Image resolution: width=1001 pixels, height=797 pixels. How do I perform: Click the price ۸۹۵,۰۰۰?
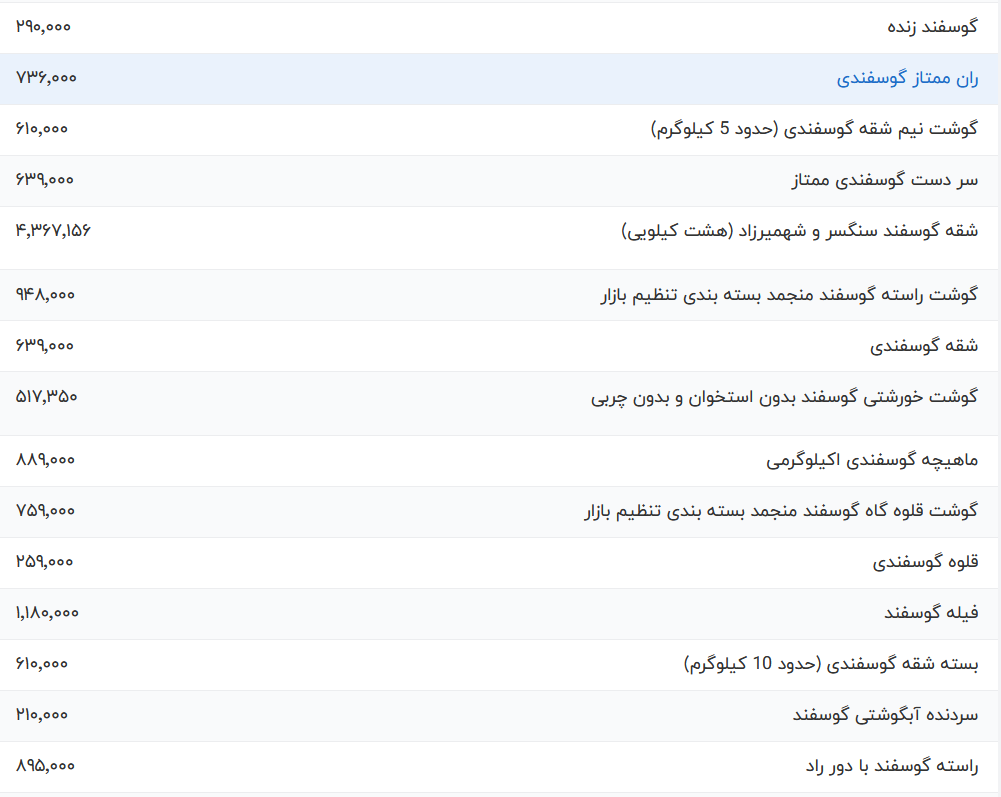(45, 766)
